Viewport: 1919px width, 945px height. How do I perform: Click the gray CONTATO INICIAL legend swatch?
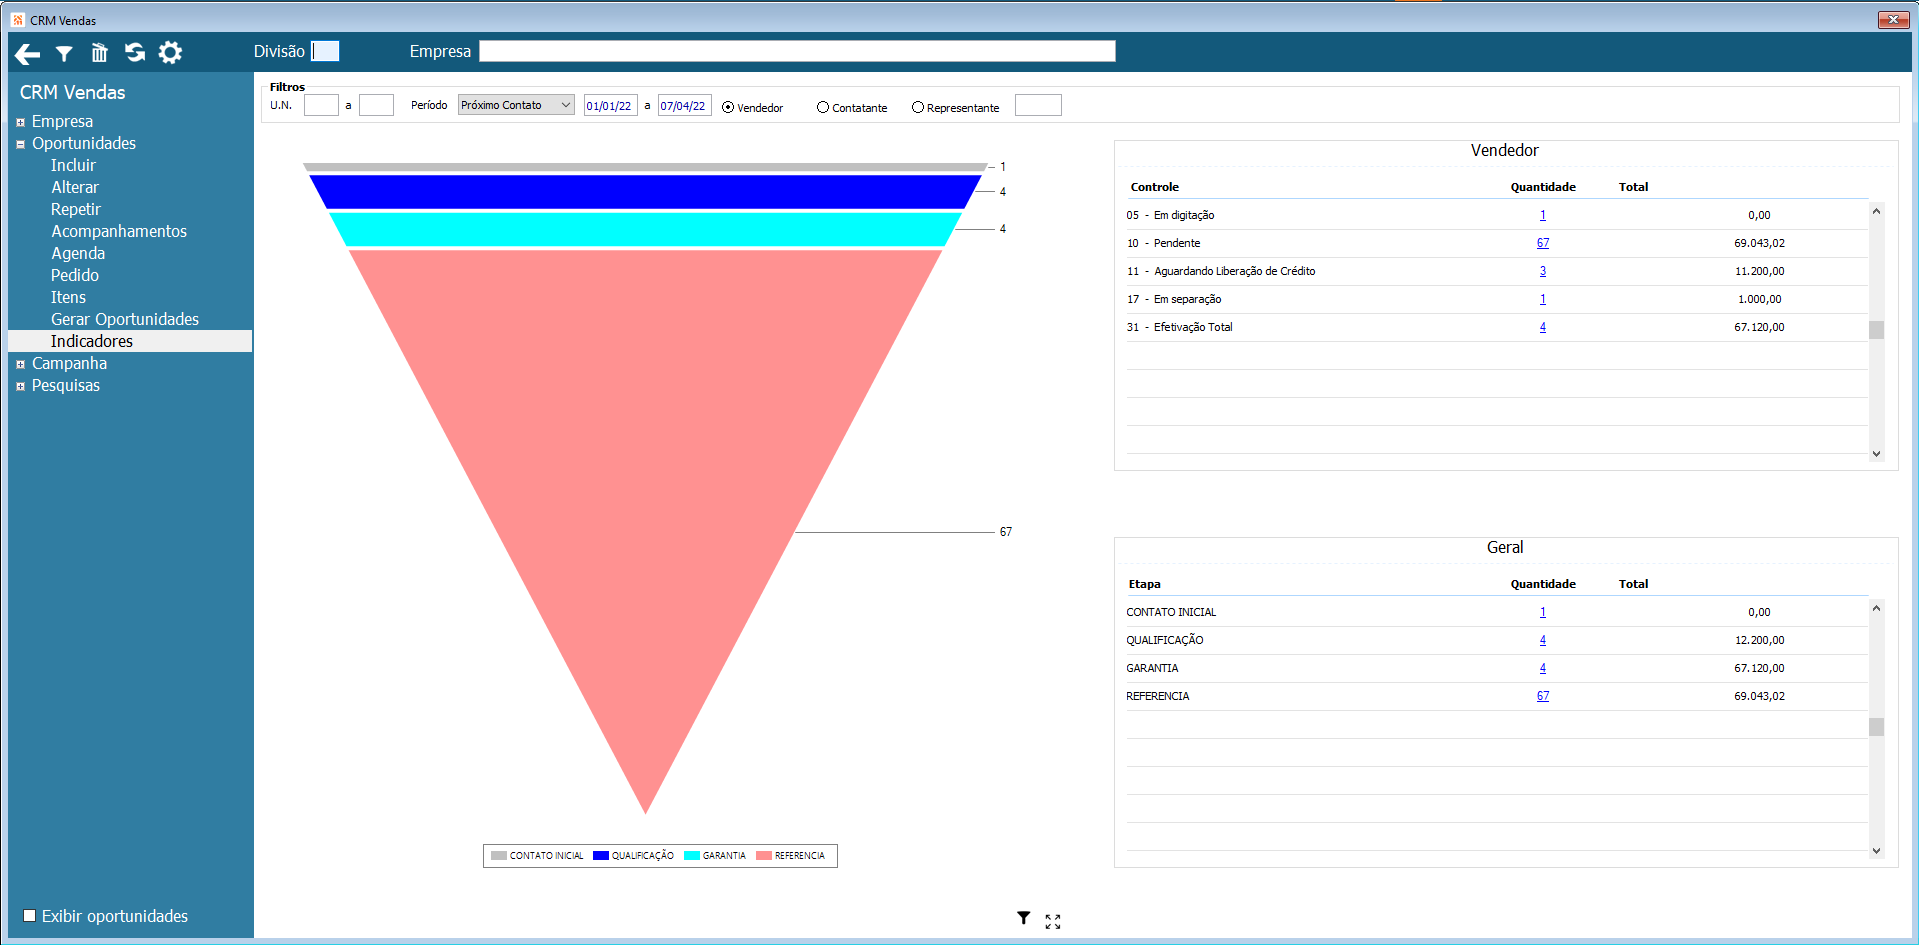pos(499,856)
